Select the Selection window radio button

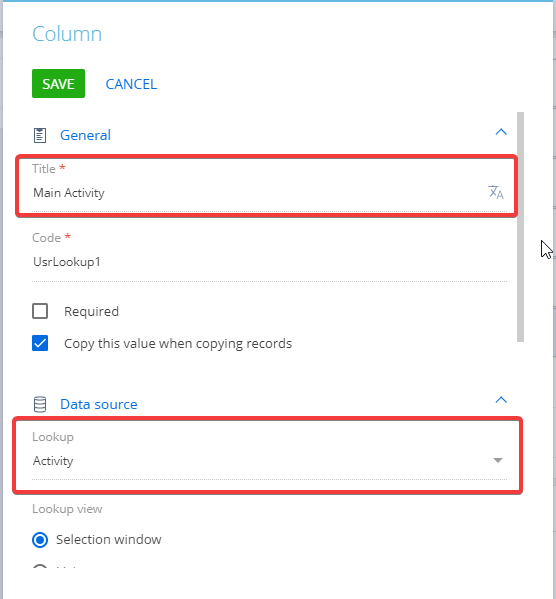(40, 540)
